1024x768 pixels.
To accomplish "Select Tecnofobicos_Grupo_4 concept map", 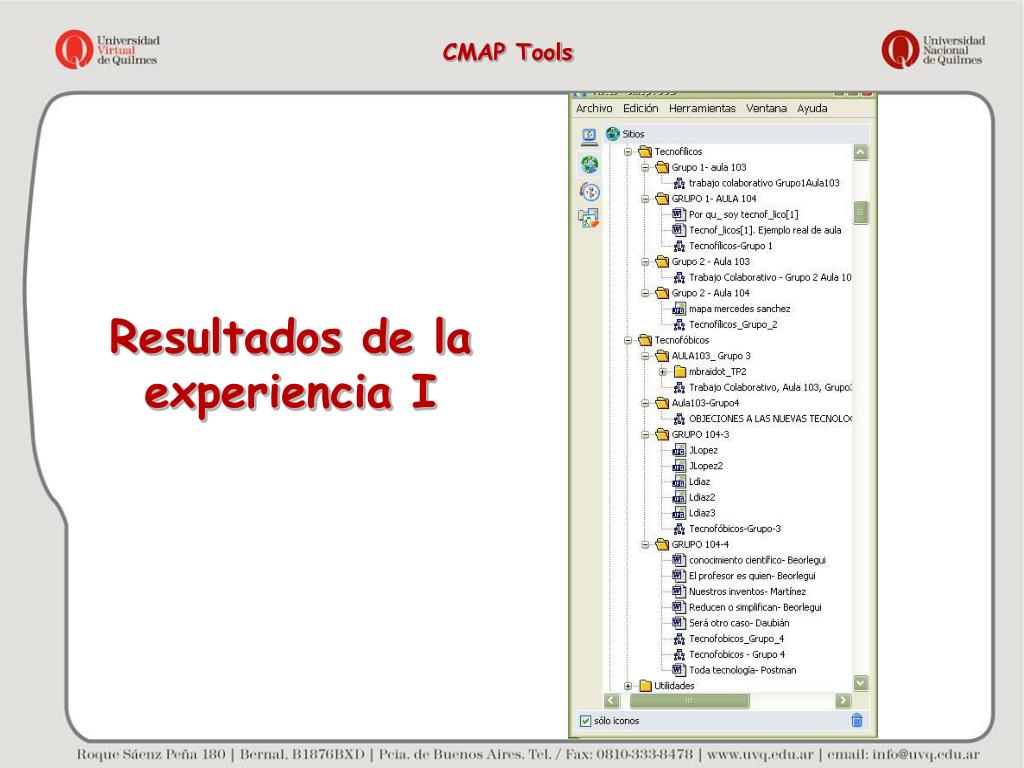I will (736, 639).
